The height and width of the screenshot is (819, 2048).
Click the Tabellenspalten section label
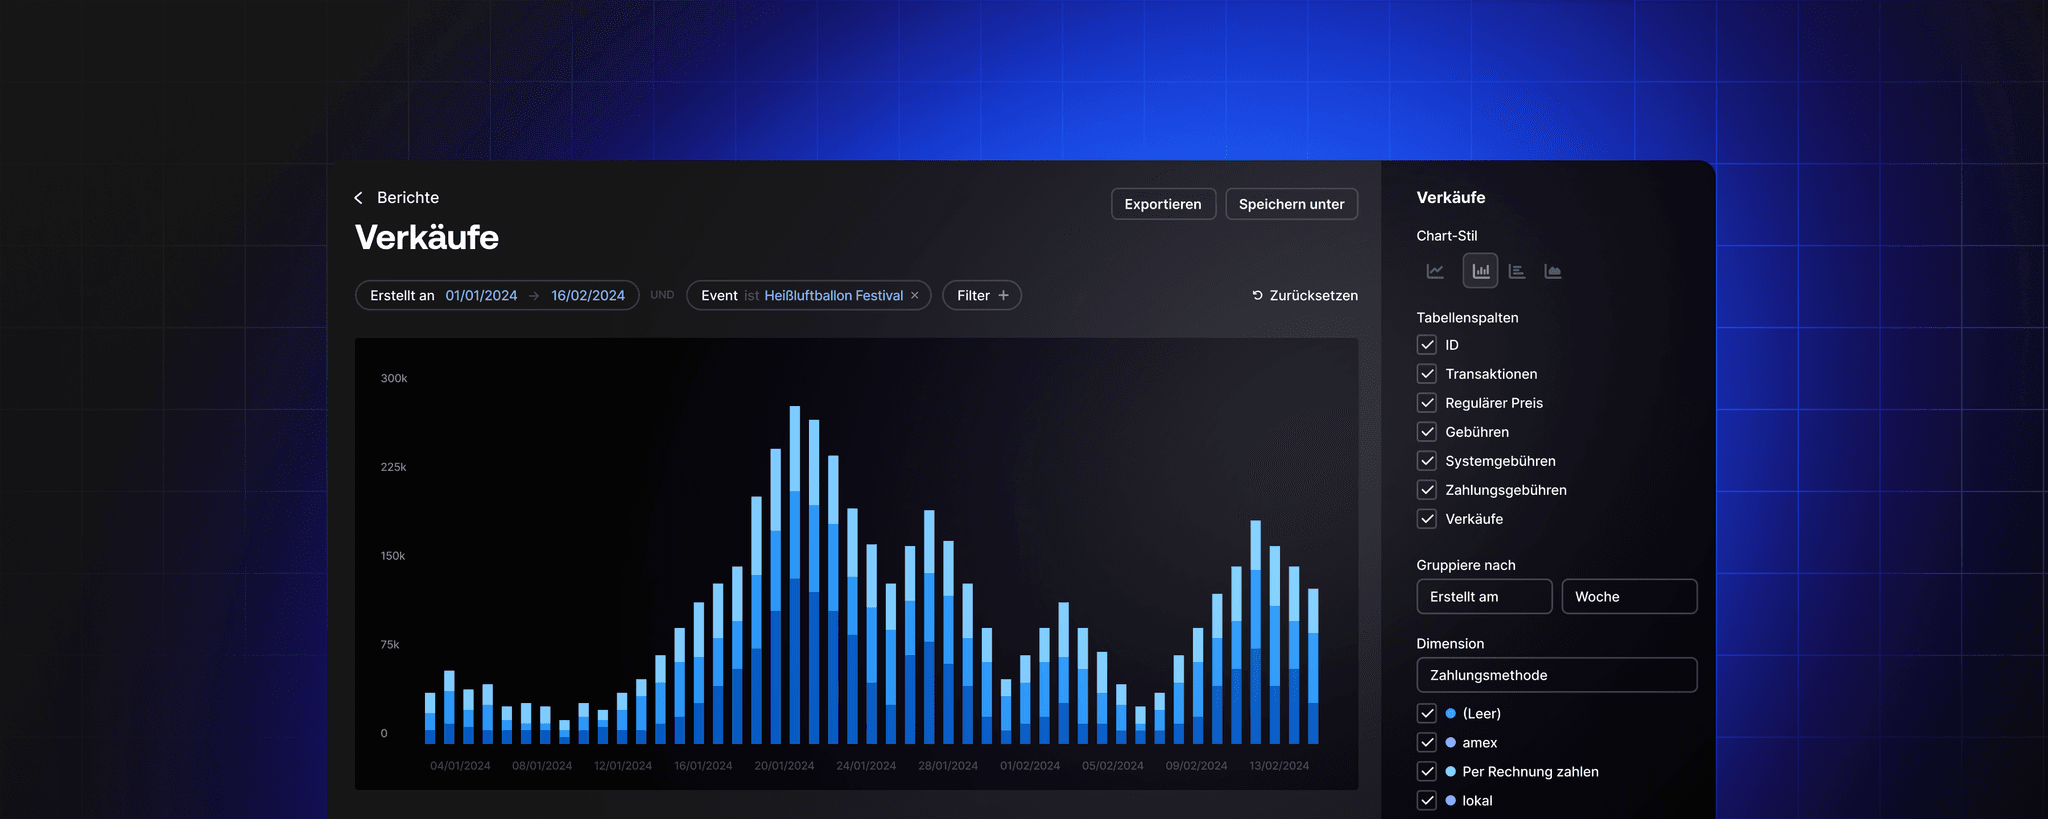1467,318
